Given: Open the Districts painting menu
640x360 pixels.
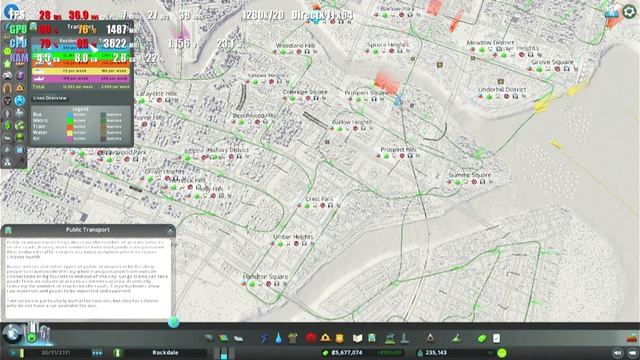Looking at the screenshot, I should [238, 338].
